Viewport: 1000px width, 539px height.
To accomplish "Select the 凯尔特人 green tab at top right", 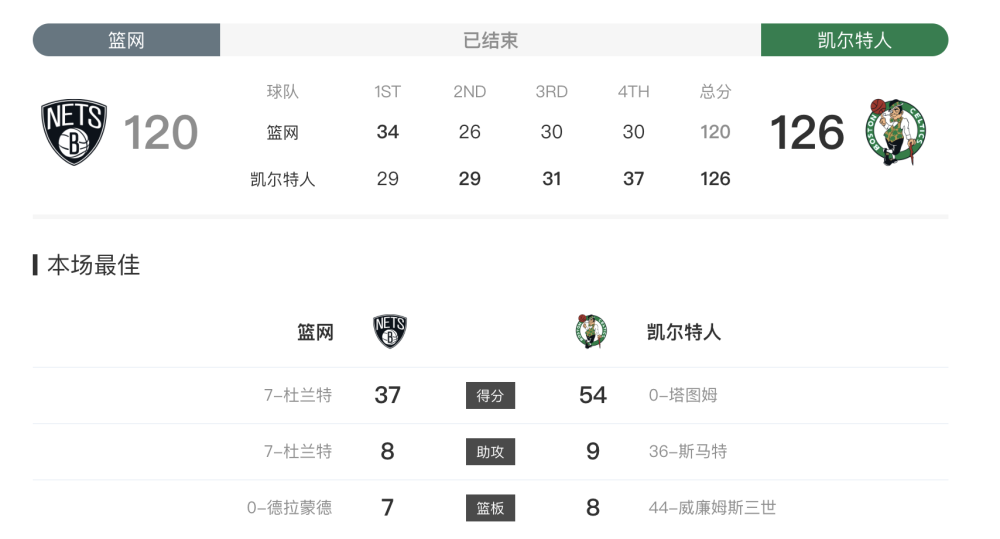I will click(x=854, y=40).
